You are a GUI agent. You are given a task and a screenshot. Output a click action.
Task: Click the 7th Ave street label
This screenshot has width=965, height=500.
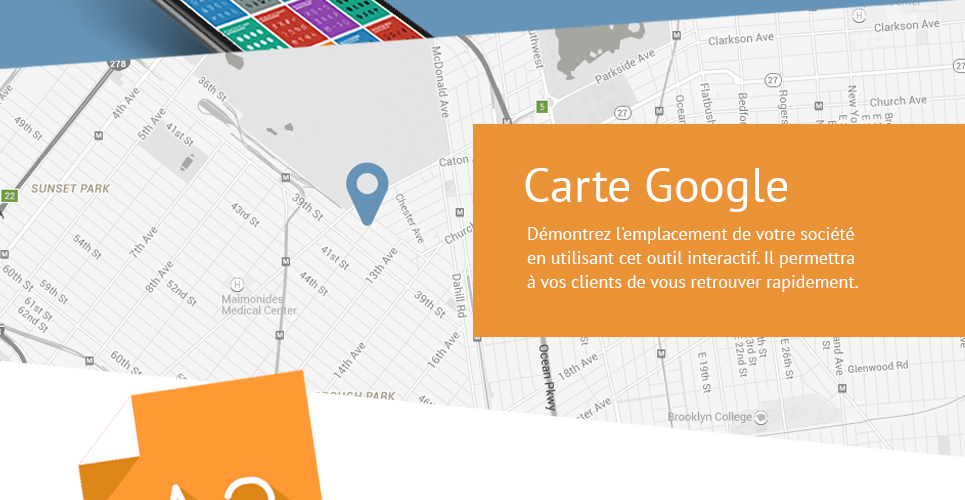pos(143,241)
